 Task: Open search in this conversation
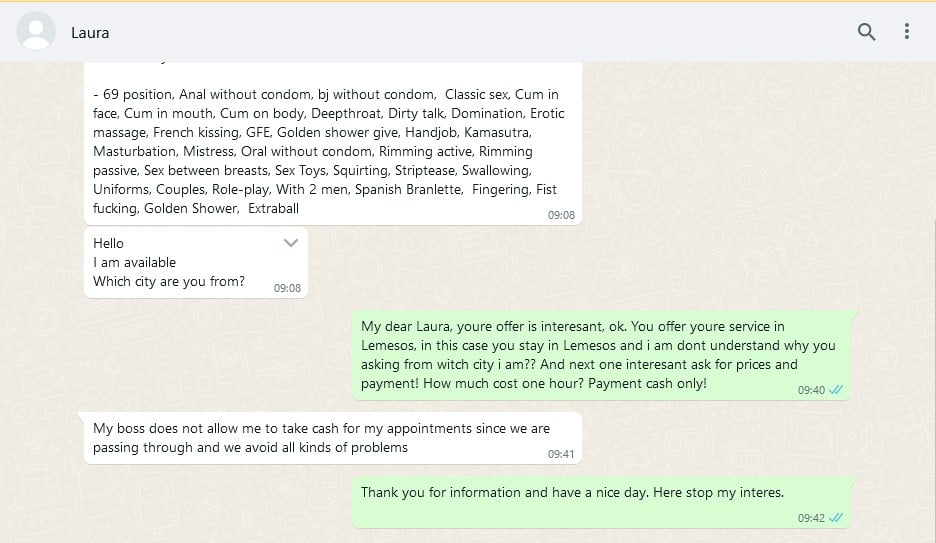pyautogui.click(x=867, y=32)
